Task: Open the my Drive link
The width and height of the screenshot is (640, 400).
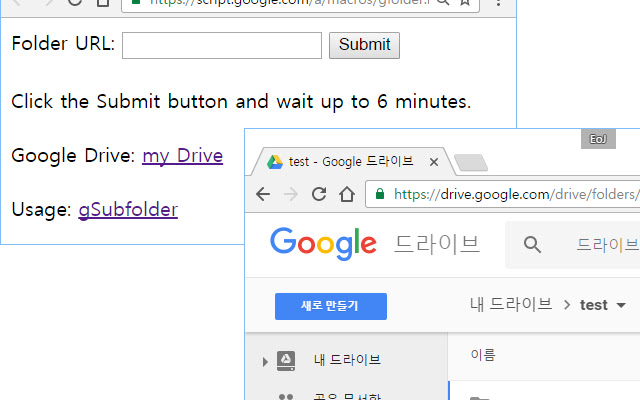Action: [182, 156]
